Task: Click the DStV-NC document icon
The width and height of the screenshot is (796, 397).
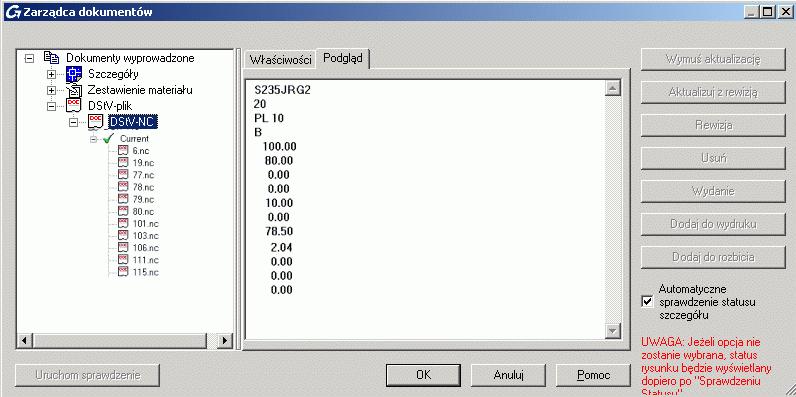Action: [96, 122]
